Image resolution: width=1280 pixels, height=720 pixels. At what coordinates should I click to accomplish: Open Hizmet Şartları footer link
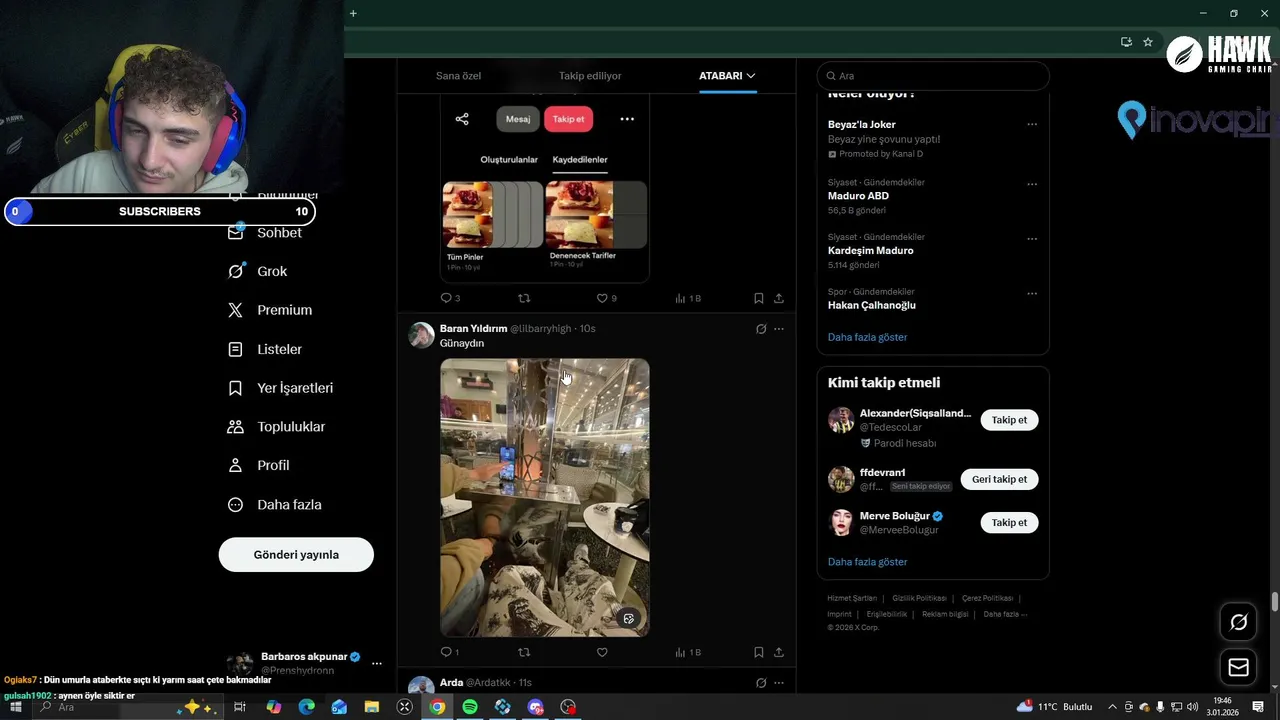(x=852, y=598)
